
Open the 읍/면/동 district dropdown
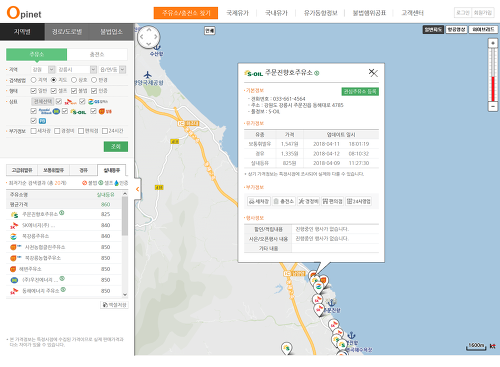point(112,69)
